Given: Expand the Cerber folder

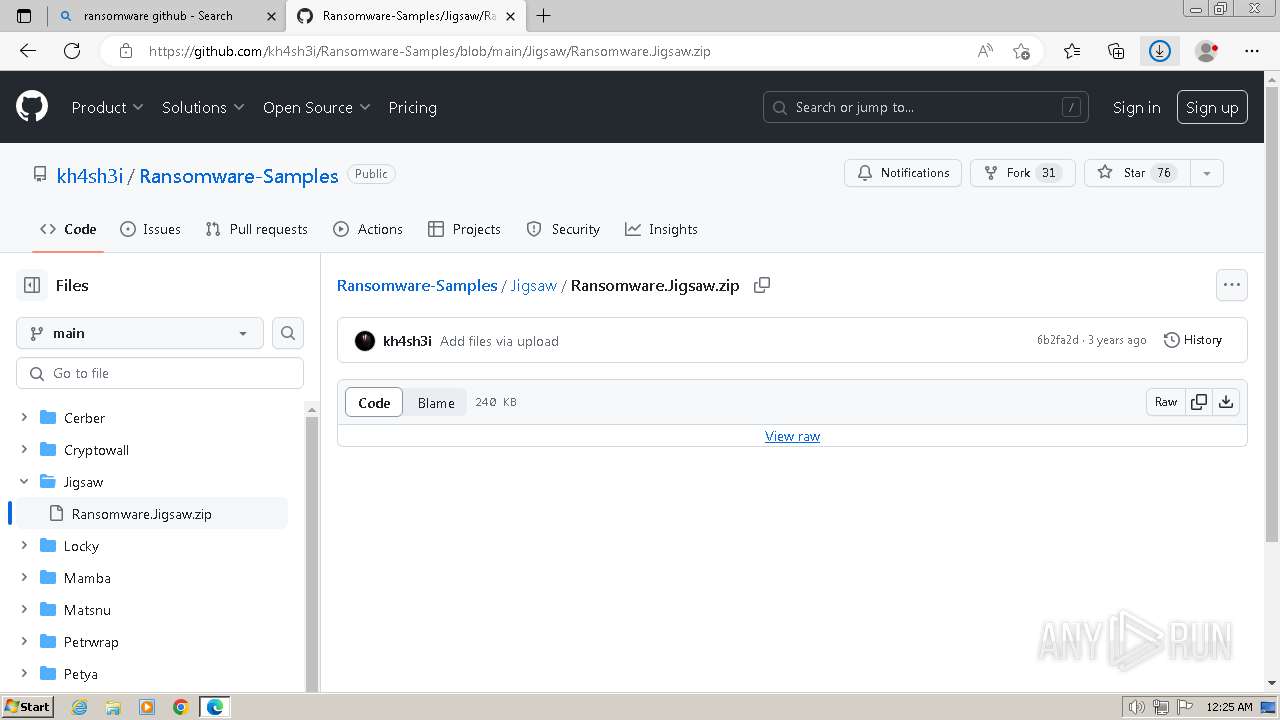Looking at the screenshot, I should click(x=24, y=417).
